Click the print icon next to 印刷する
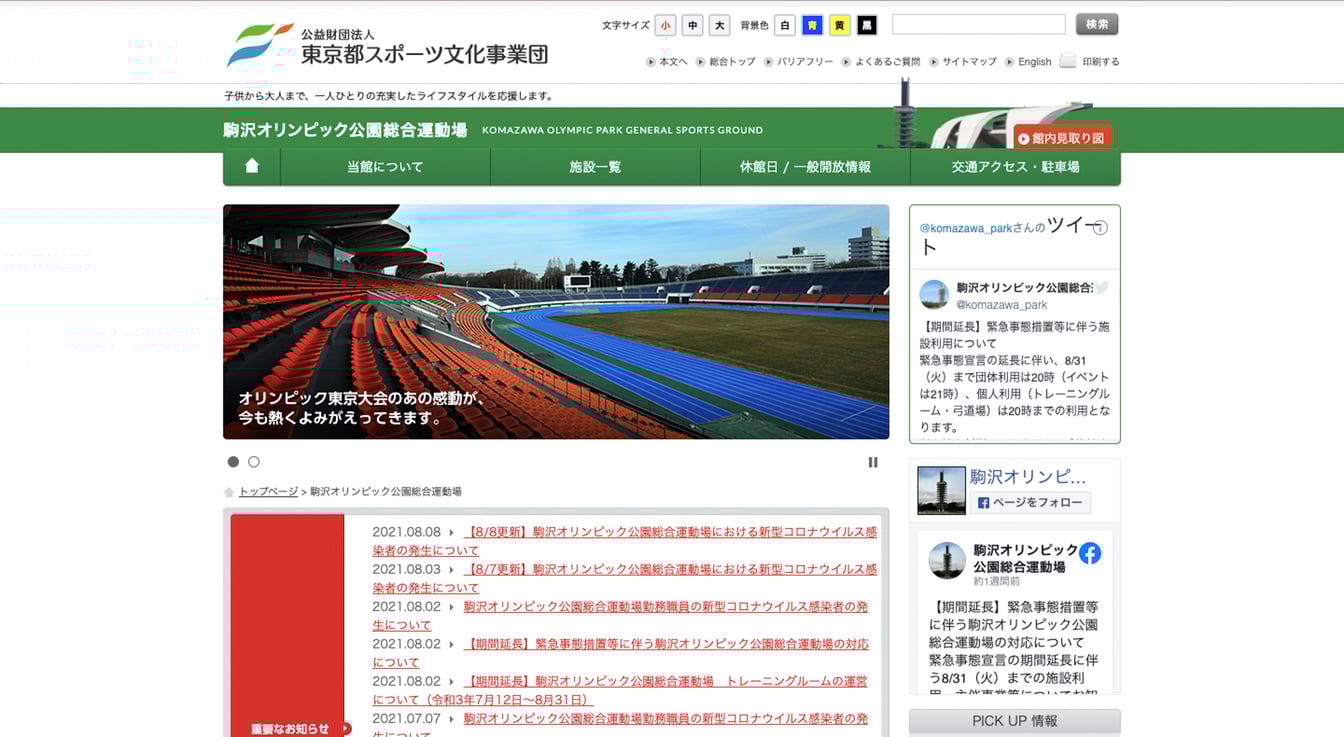The image size is (1344, 737). coord(1068,61)
